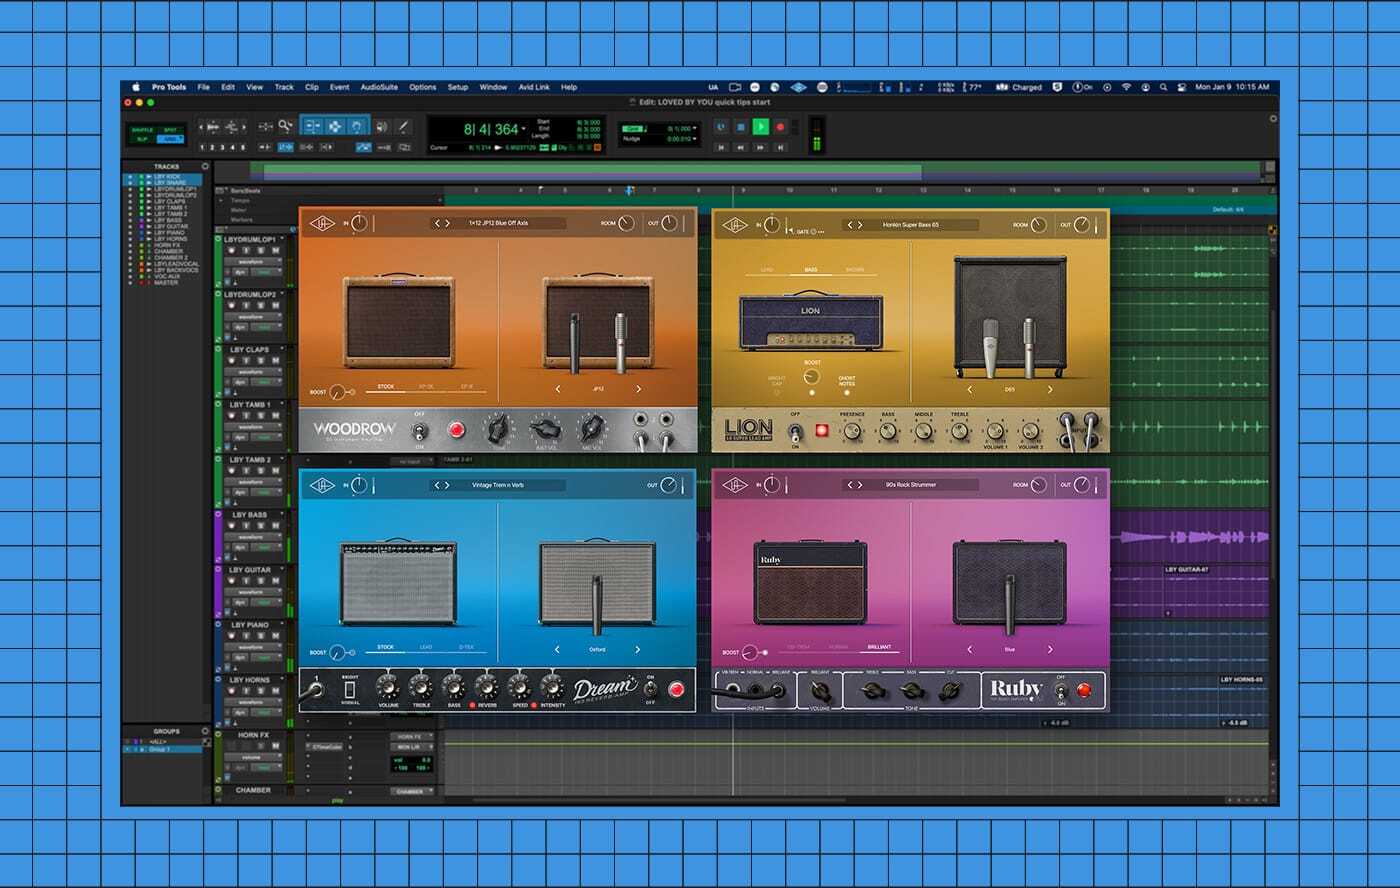
Task: Adjust the Dream REVERB knob
Action: pos(486,687)
